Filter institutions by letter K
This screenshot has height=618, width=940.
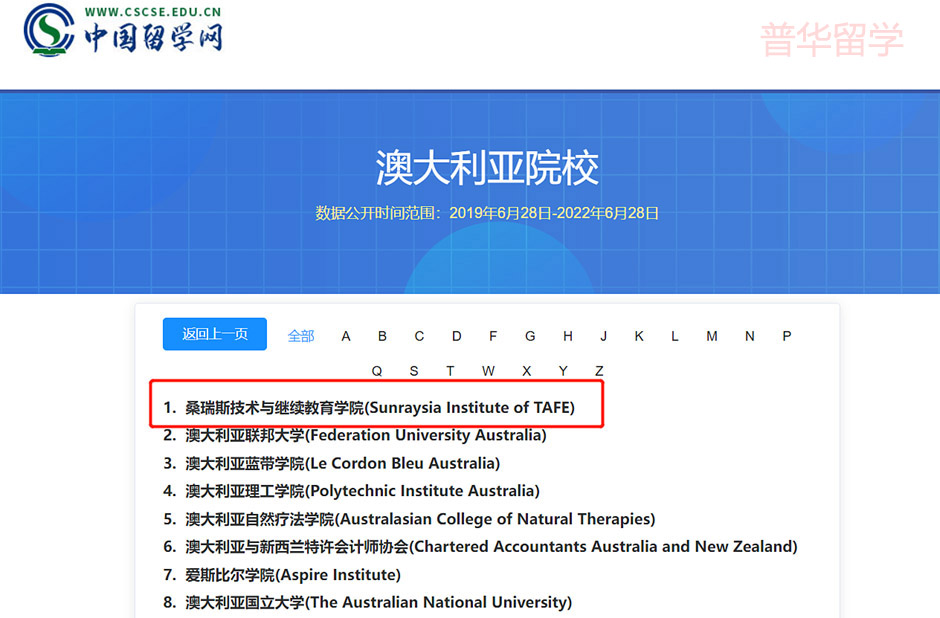point(639,336)
